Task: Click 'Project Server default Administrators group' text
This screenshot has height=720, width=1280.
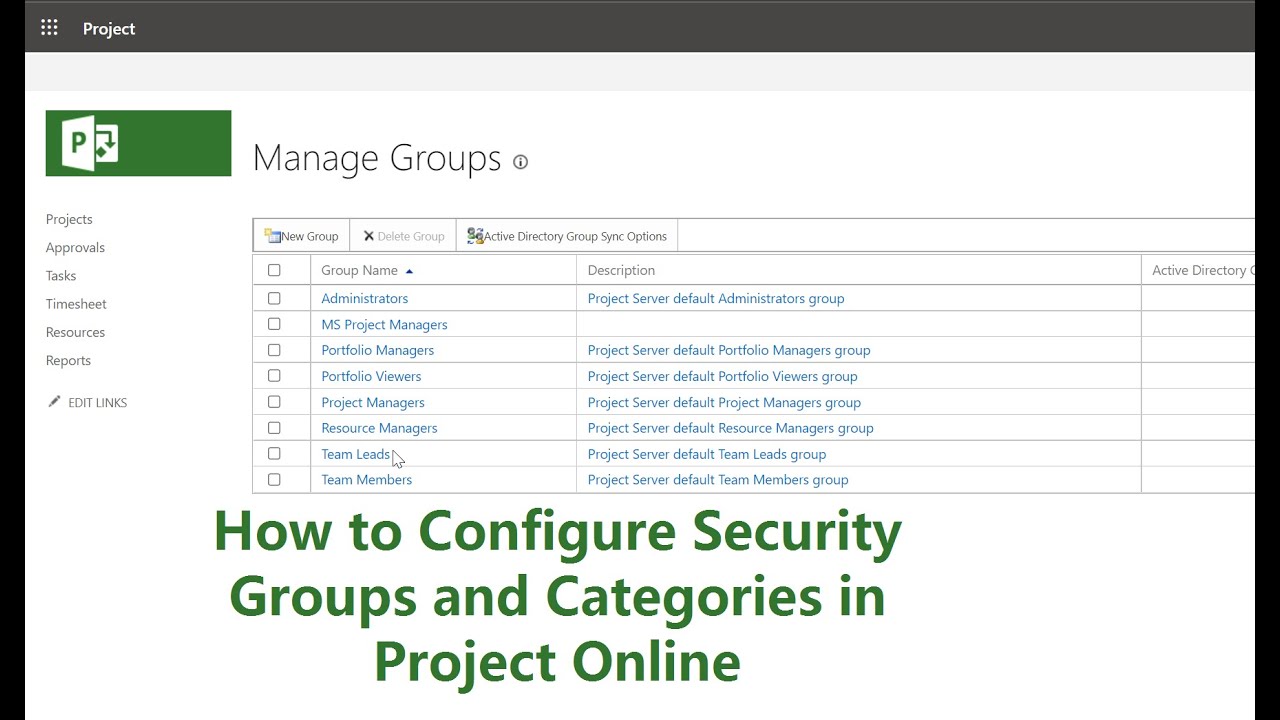Action: click(x=716, y=298)
